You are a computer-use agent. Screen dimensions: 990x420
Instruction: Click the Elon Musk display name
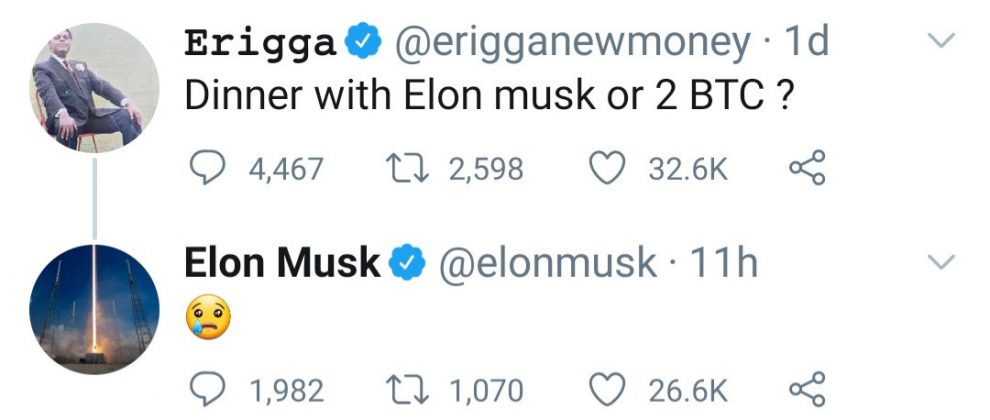283,263
